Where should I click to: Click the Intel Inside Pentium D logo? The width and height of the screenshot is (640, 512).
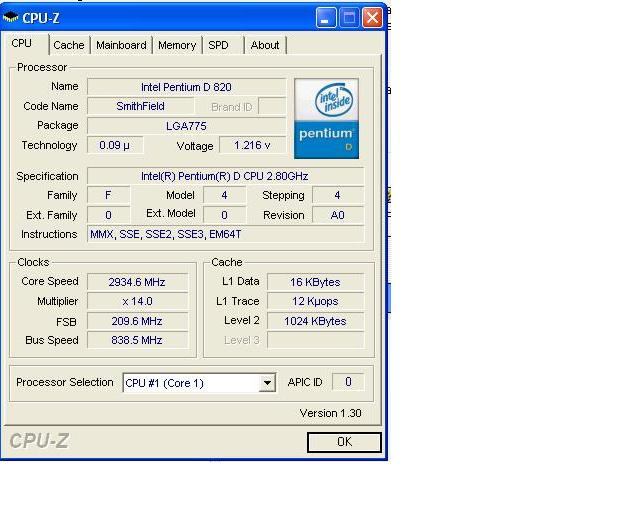tap(326, 118)
